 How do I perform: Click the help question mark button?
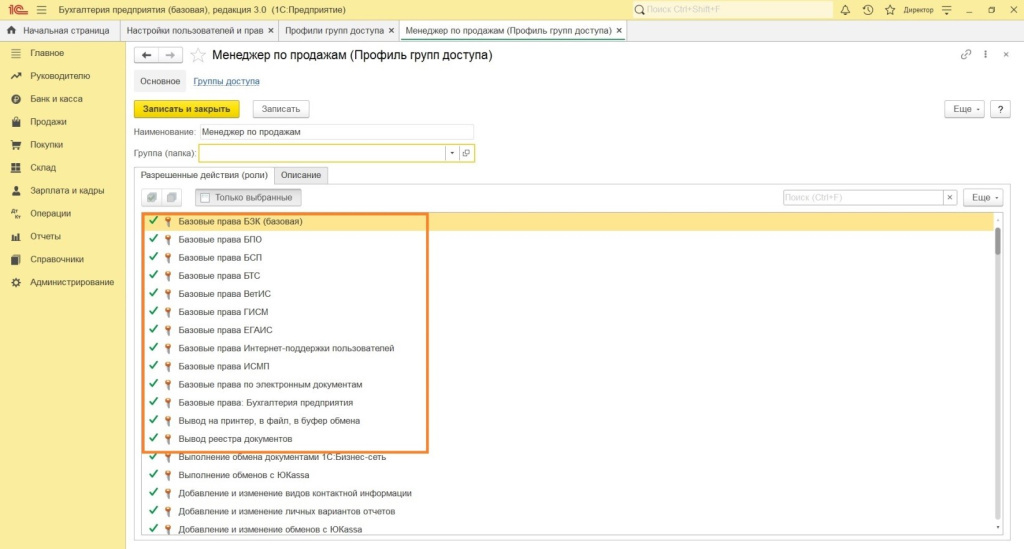(x=1000, y=109)
